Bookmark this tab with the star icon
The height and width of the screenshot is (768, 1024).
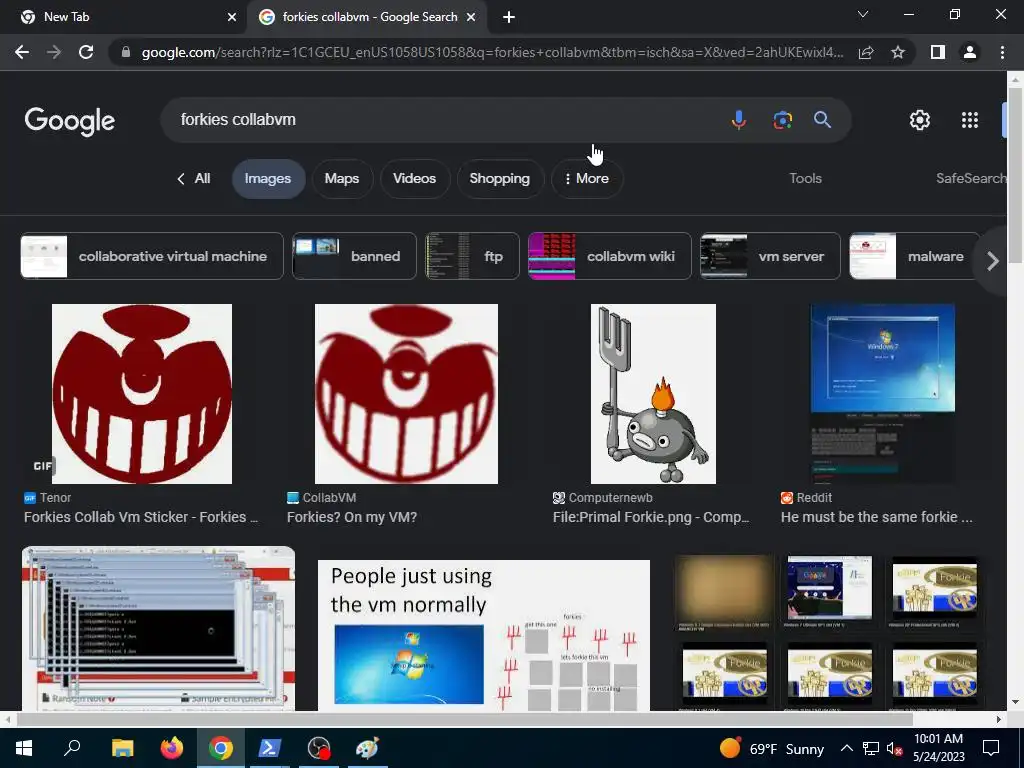point(898,52)
